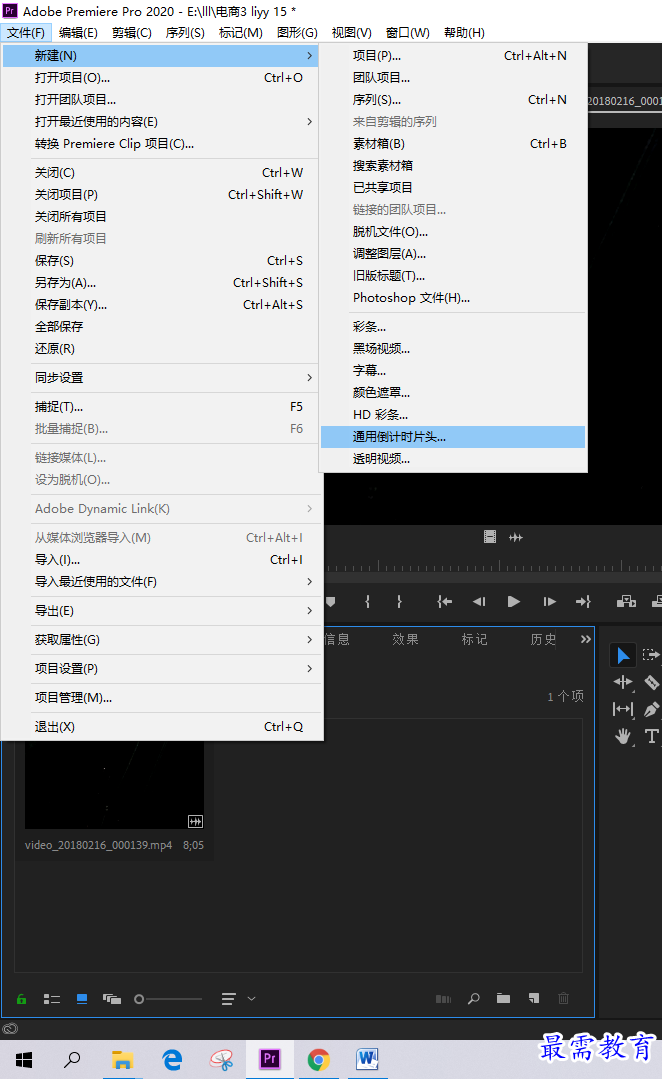
Task: Select the Pen tool
Action: pyautogui.click(x=651, y=709)
